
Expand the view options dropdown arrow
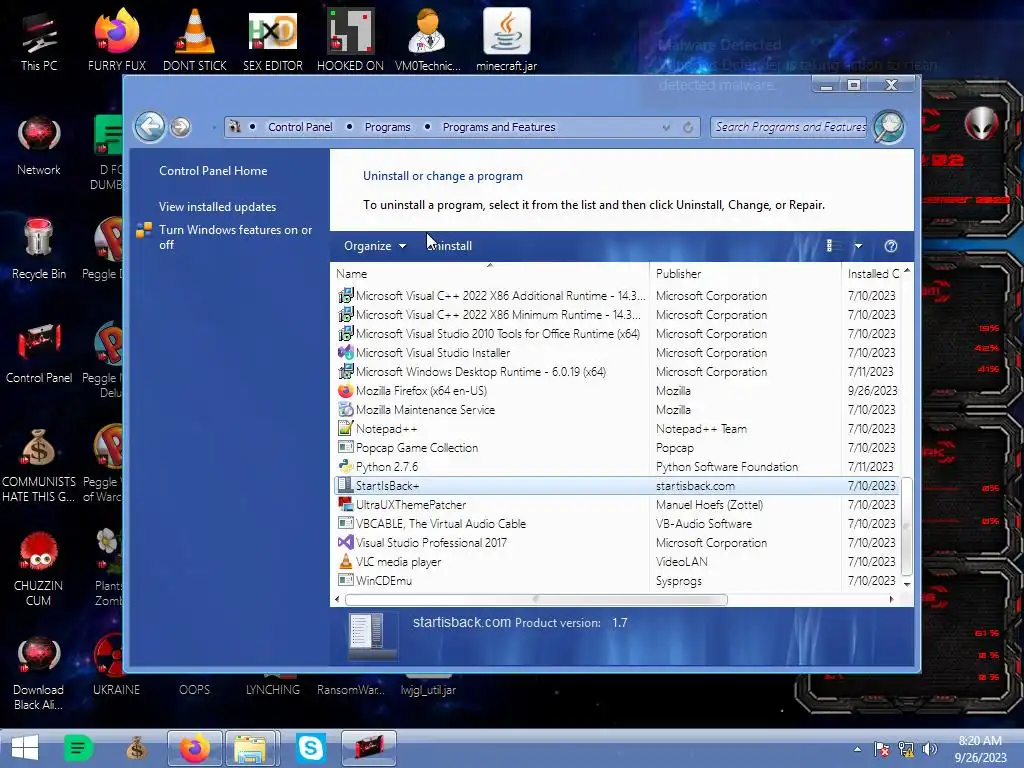858,246
